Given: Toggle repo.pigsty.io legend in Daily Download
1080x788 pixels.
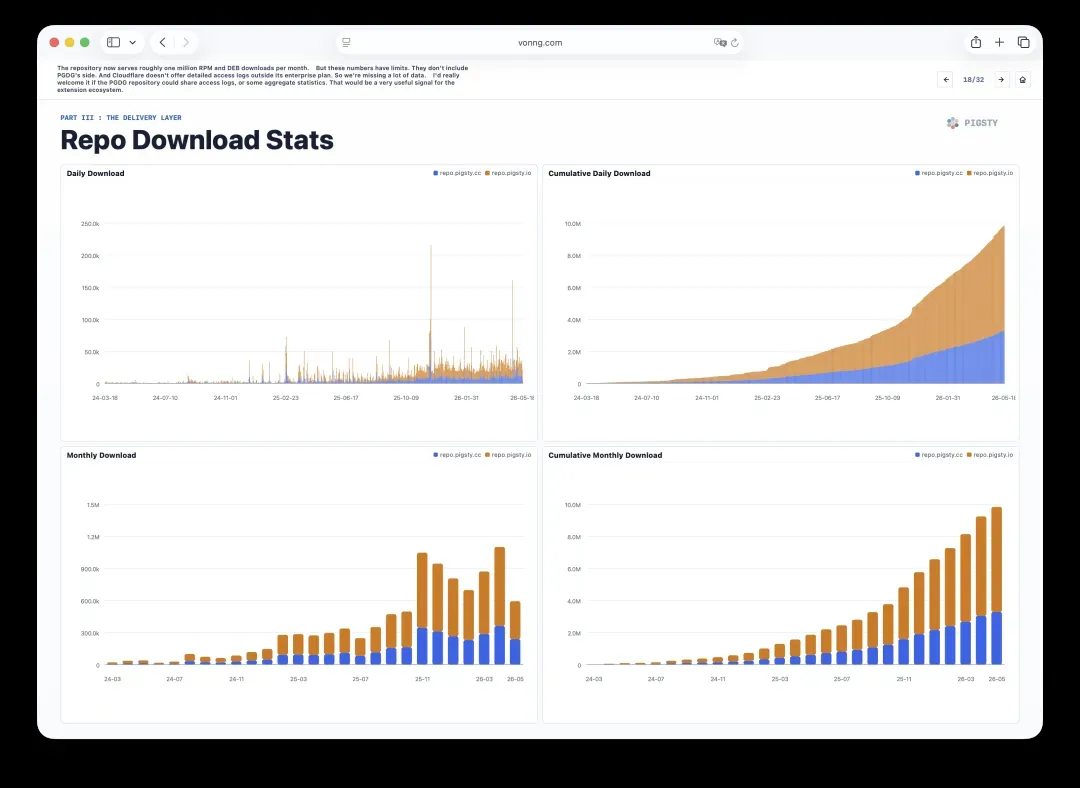Looking at the screenshot, I should [x=508, y=173].
